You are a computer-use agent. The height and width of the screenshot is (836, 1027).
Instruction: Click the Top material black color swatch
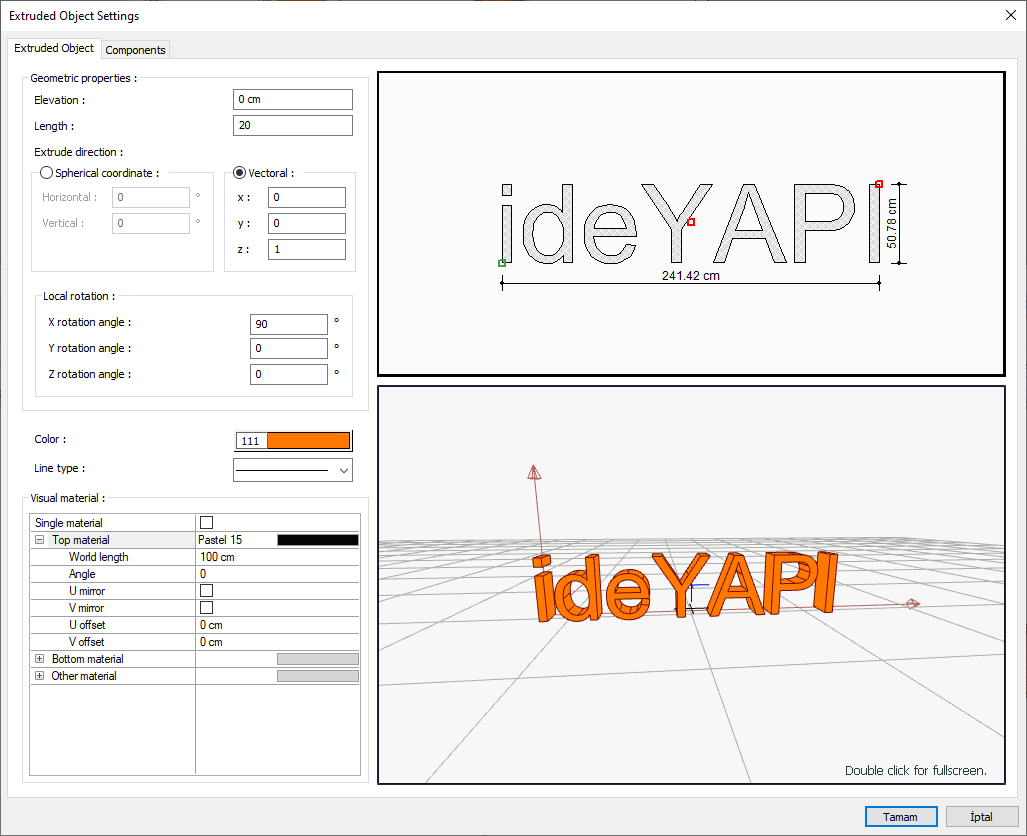tap(317, 540)
